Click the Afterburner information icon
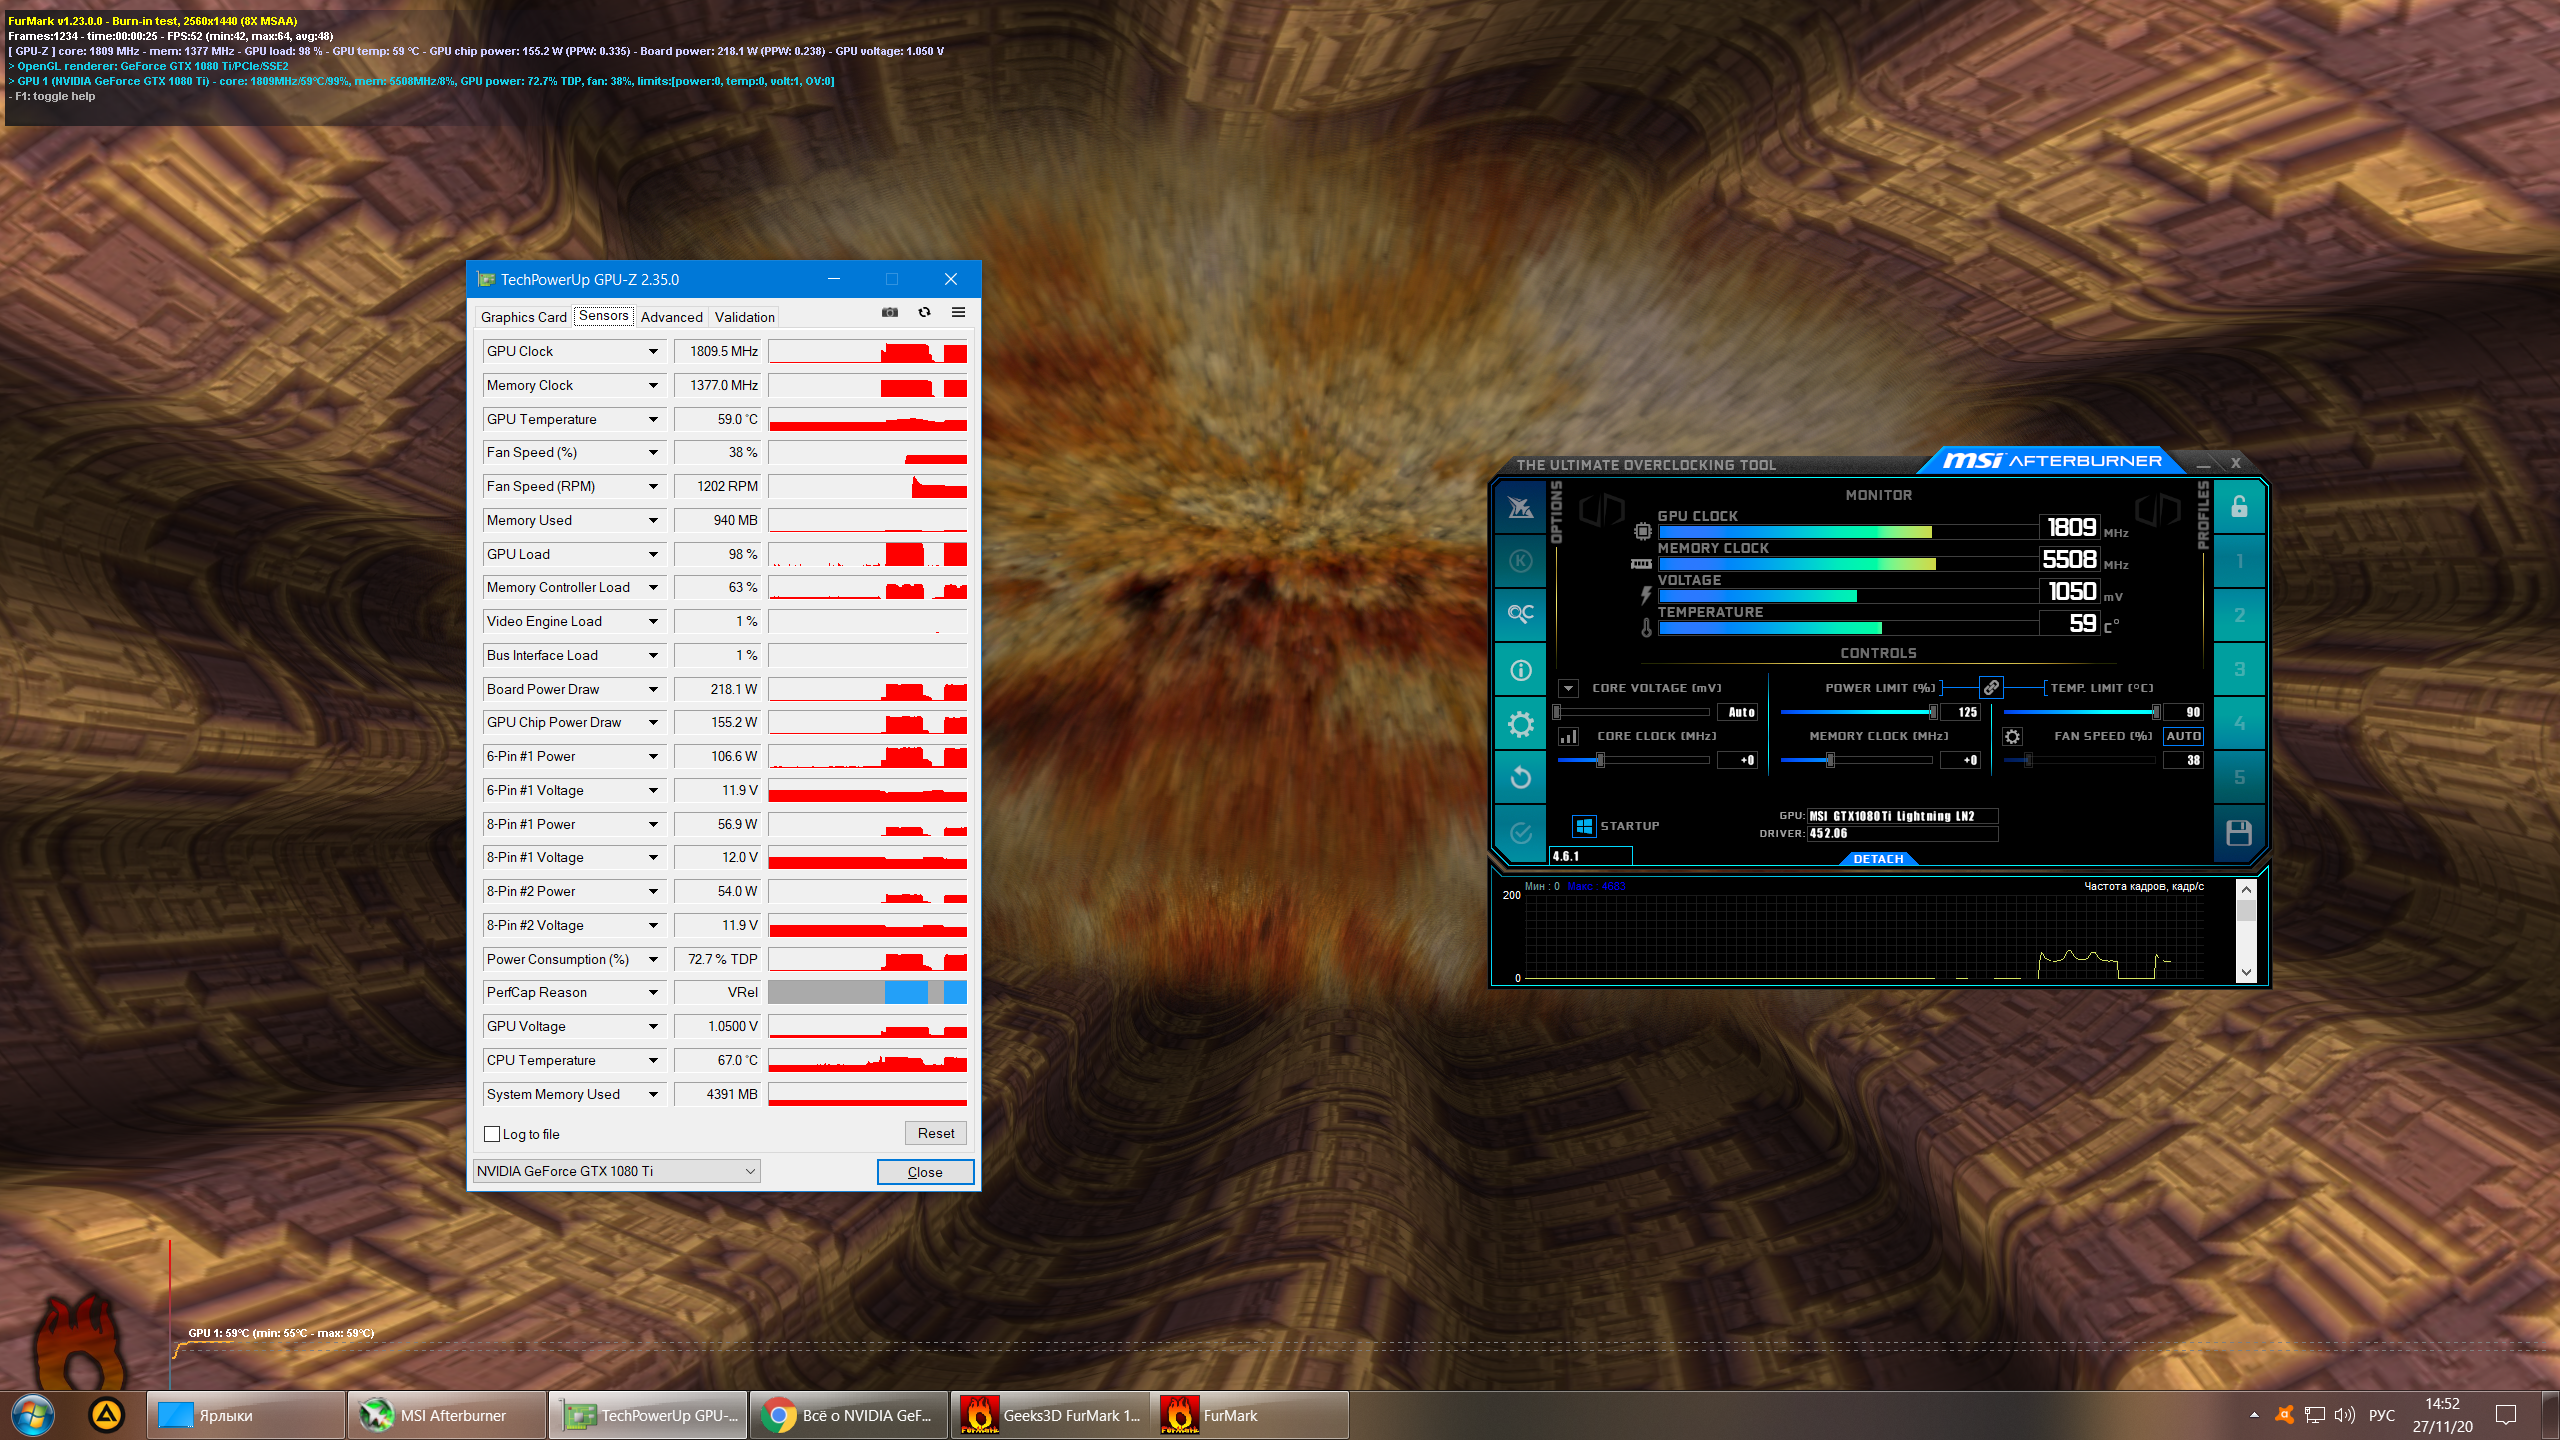 (1520, 670)
